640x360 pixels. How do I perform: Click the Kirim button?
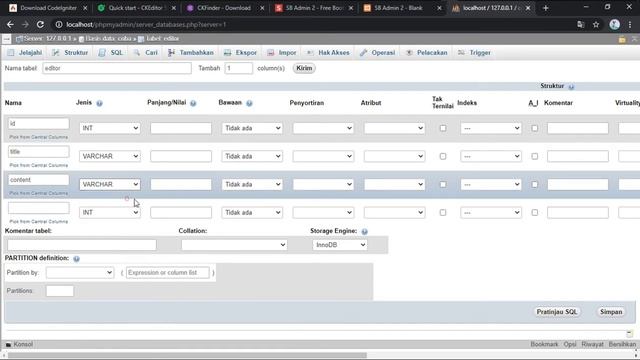(x=304, y=68)
